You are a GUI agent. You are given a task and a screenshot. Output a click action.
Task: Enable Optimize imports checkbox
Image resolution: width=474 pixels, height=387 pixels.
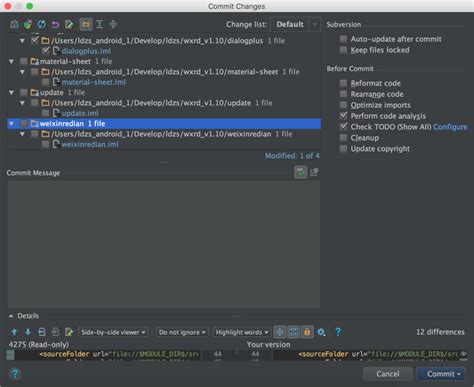[343, 105]
